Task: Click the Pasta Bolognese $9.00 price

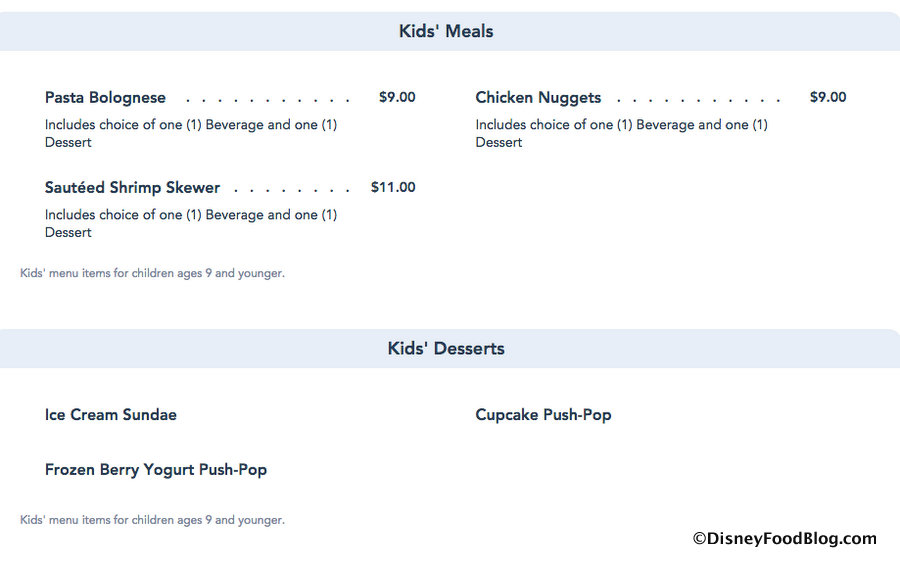Action: click(397, 98)
